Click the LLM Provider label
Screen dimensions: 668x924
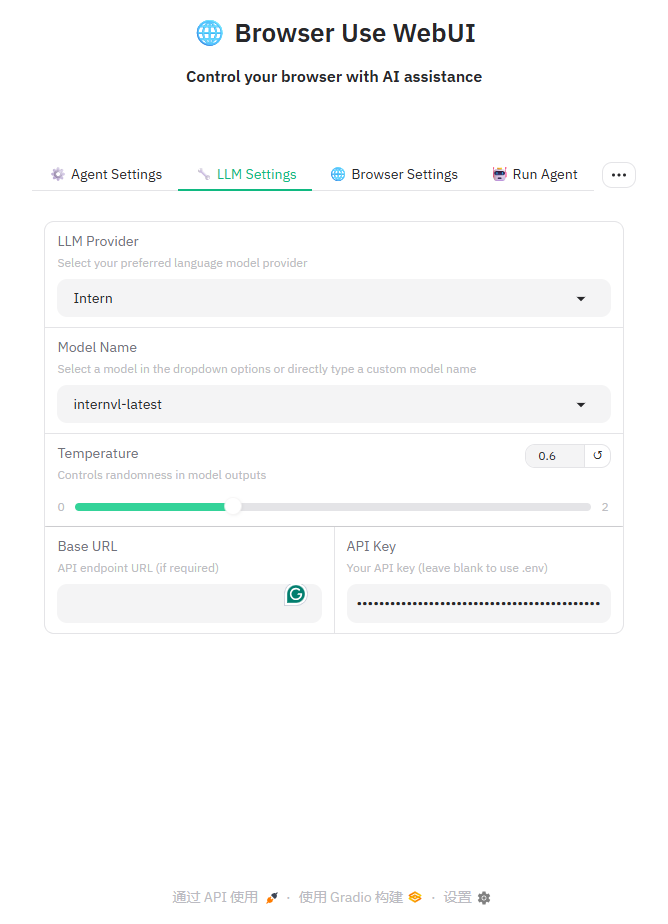98,241
